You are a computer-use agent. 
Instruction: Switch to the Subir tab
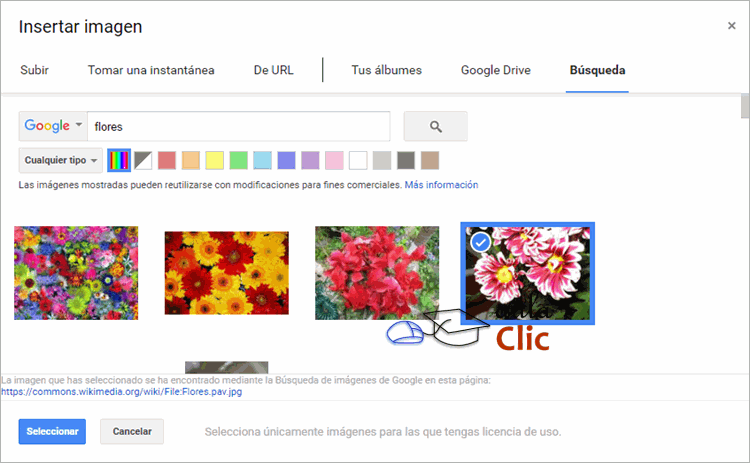[x=34, y=71]
